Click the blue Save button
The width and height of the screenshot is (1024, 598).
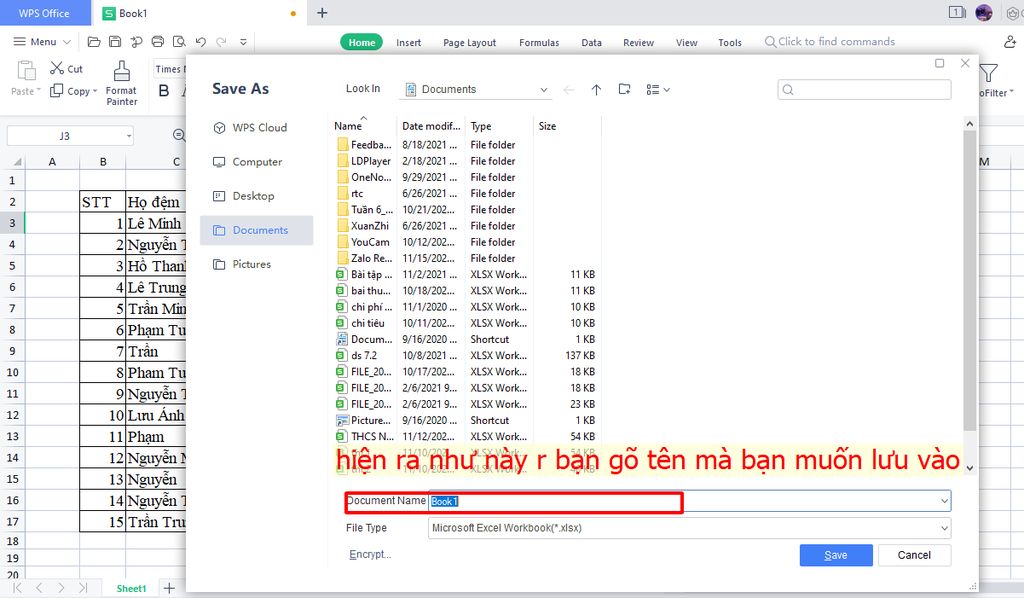click(836, 555)
